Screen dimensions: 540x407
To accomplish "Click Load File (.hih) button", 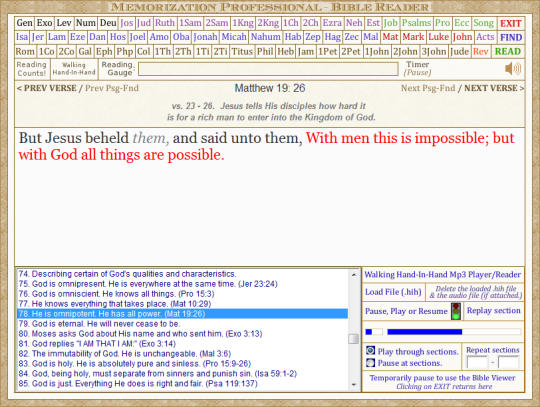I will click(393, 292).
